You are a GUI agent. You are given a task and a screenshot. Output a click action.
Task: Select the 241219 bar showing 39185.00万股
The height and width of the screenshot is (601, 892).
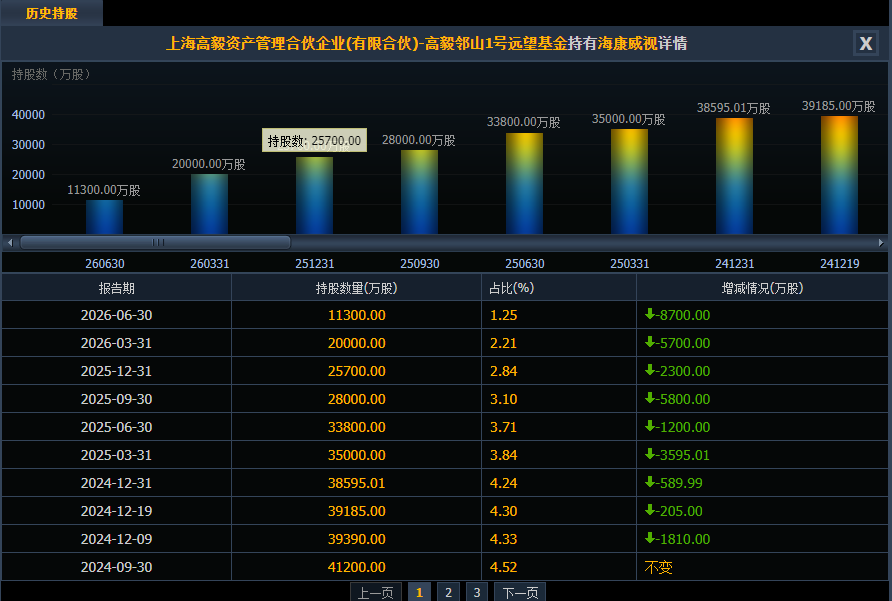click(839, 175)
